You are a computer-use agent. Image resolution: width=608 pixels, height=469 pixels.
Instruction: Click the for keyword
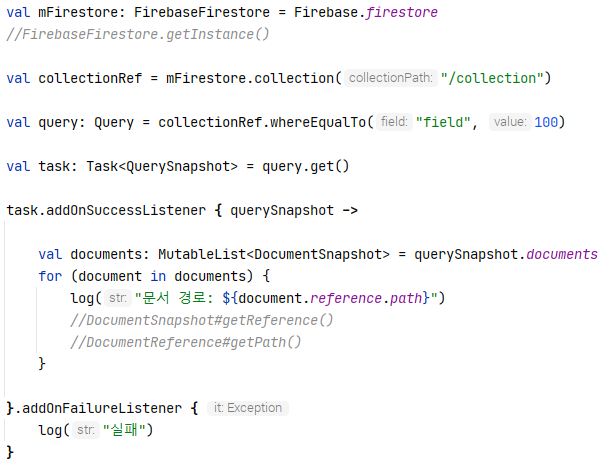[50, 276]
